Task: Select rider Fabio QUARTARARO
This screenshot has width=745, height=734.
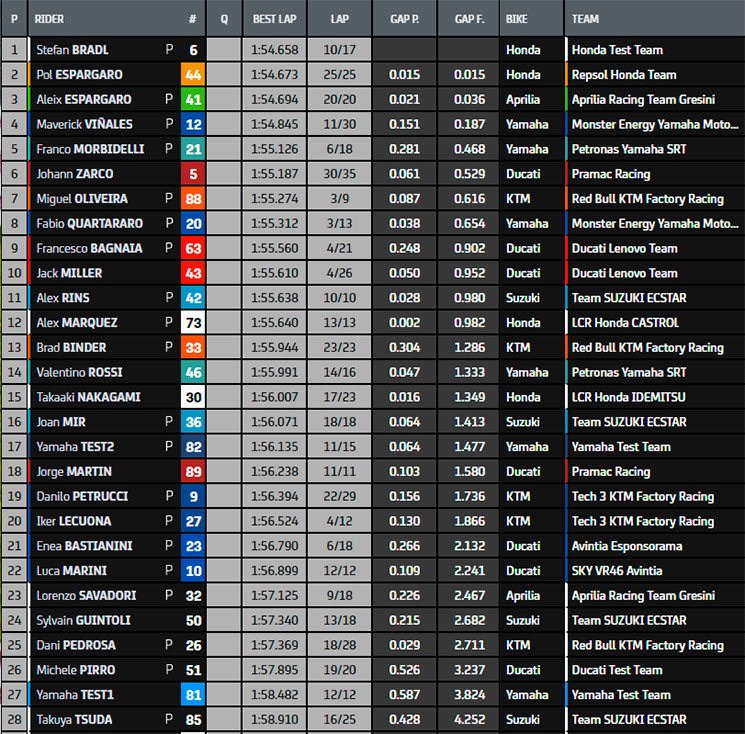Action: (89, 223)
